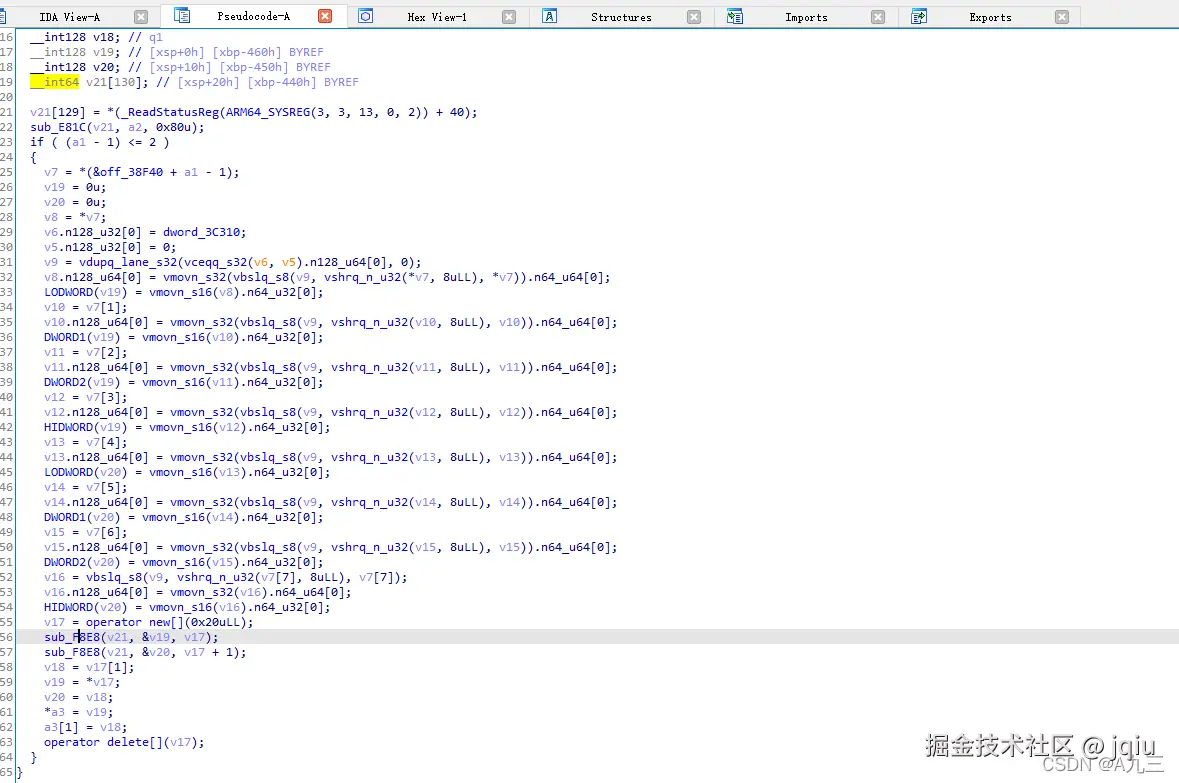Click sub_E81C function call
1179x783 pixels.
pos(58,127)
